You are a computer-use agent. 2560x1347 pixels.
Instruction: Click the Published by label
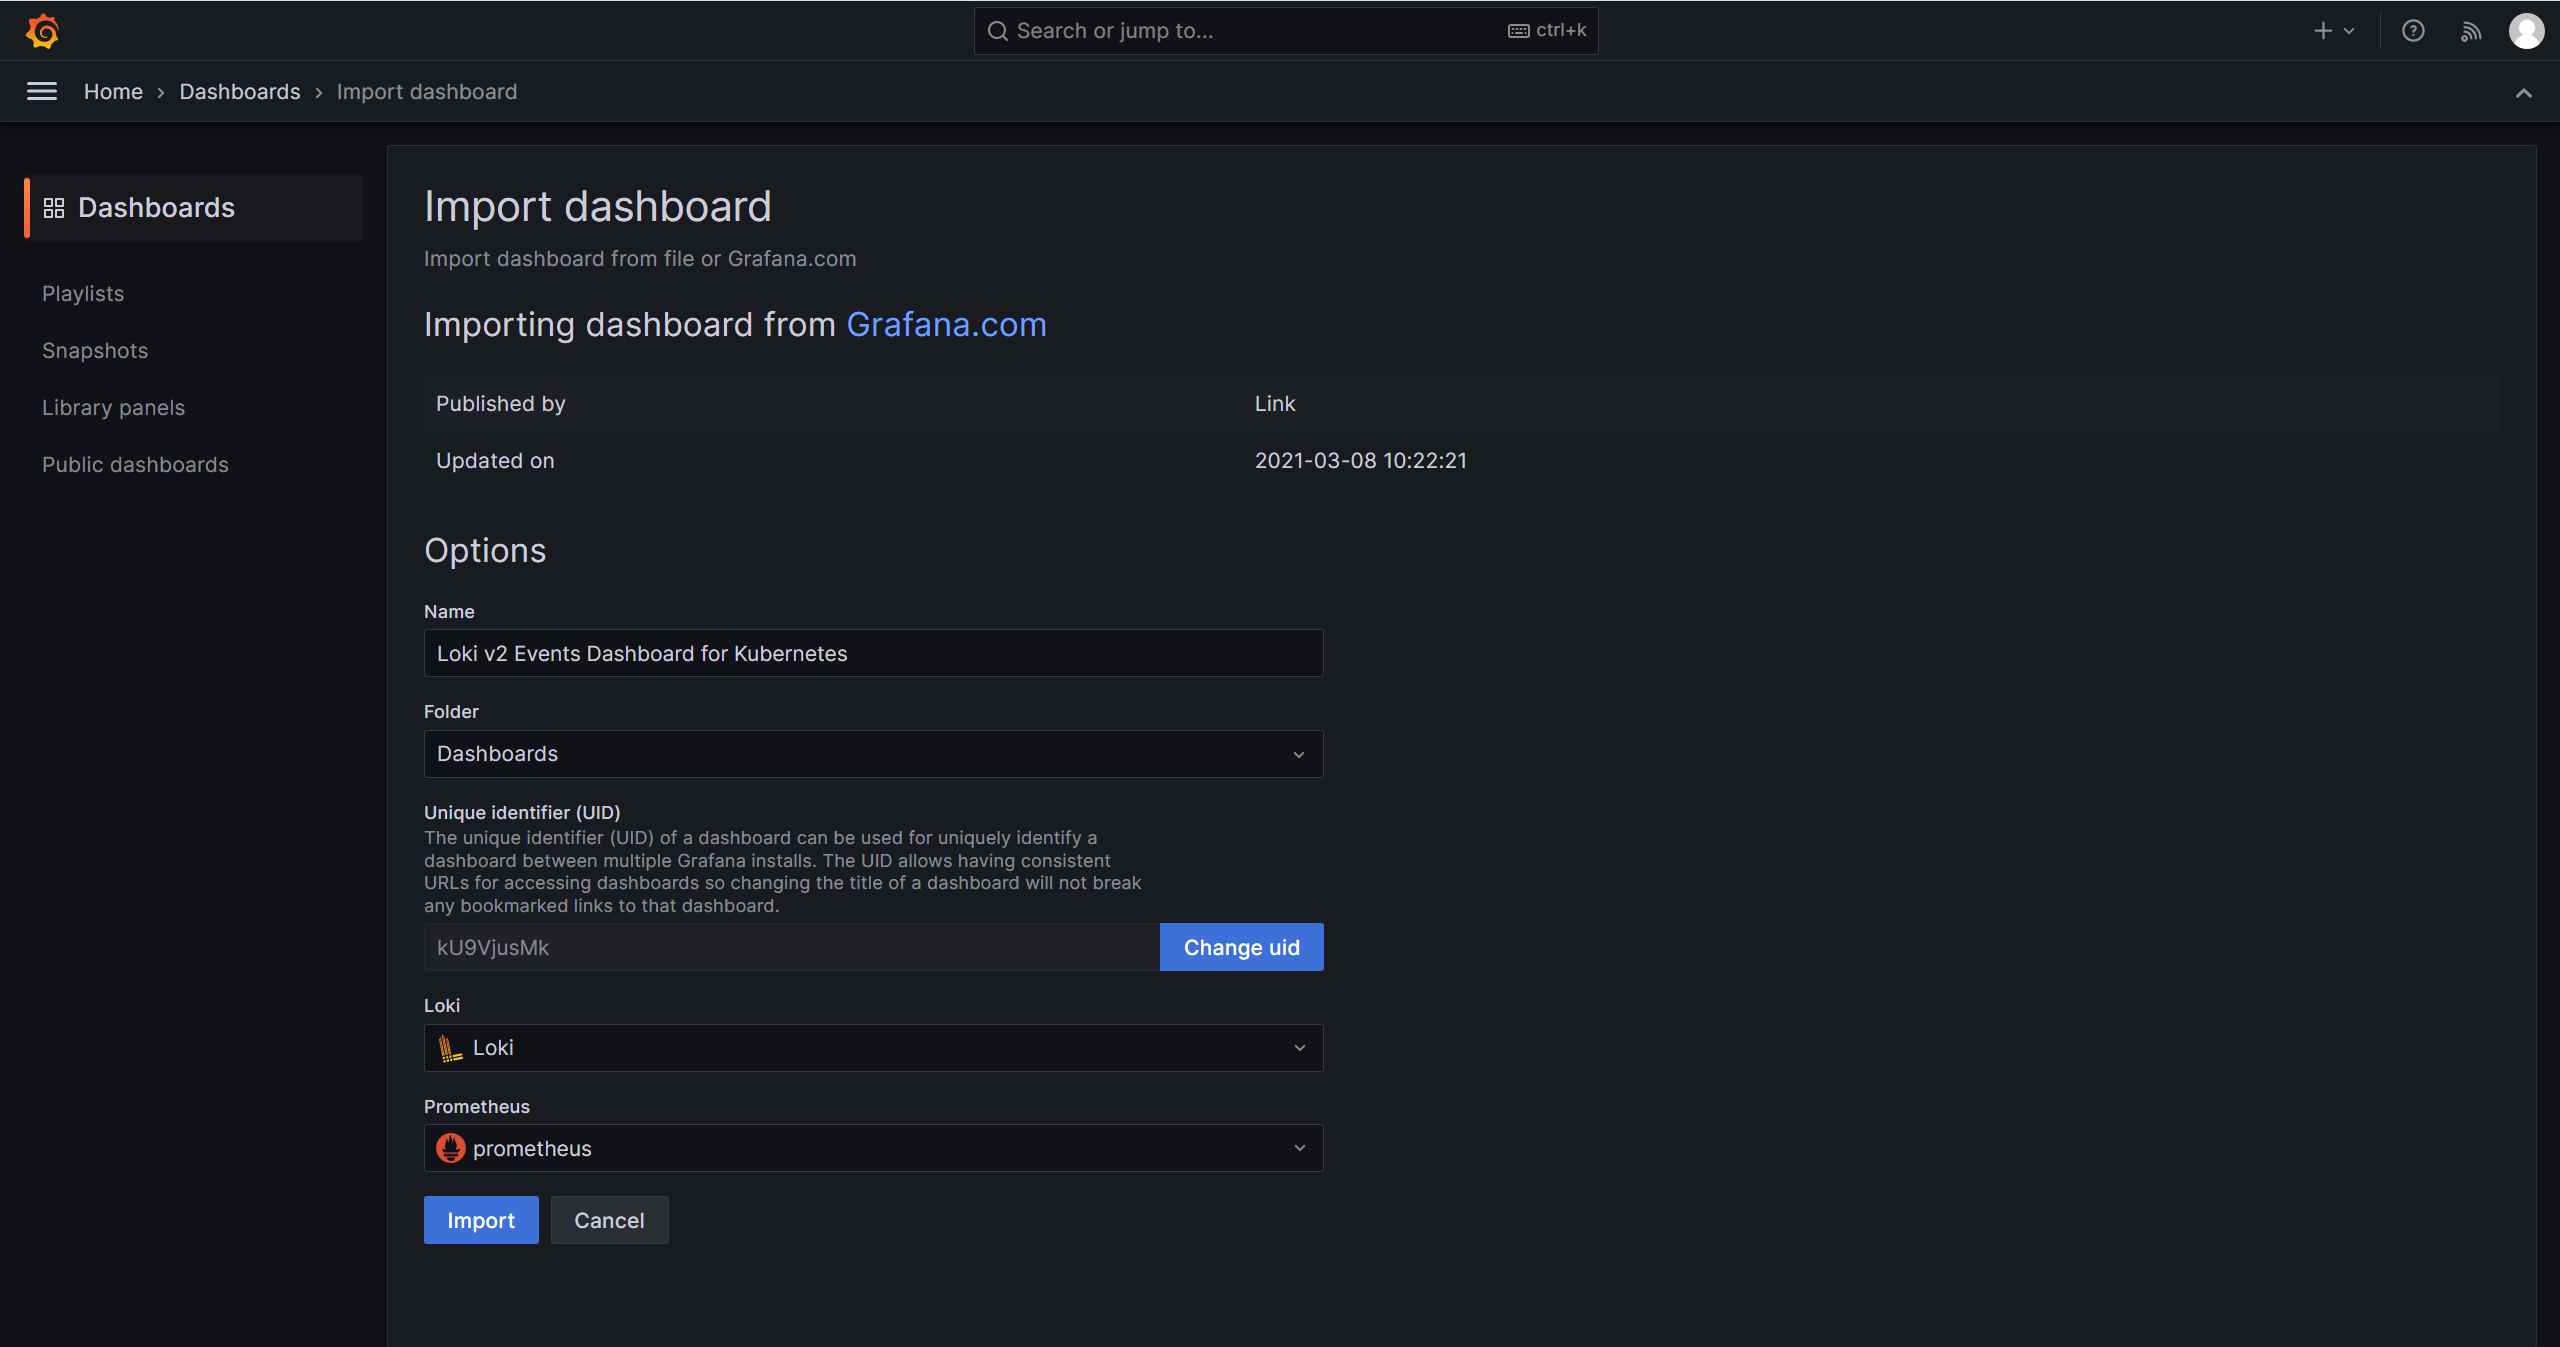(501, 404)
